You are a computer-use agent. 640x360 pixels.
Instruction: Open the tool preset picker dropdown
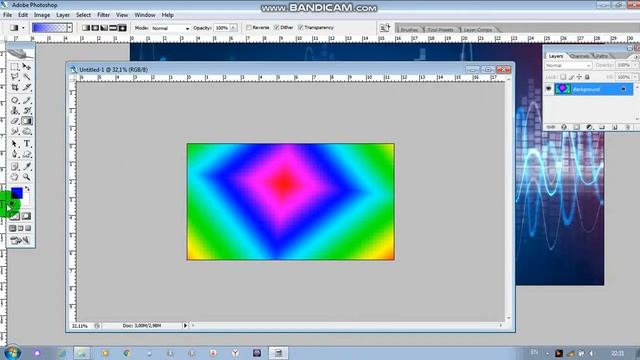[23, 28]
